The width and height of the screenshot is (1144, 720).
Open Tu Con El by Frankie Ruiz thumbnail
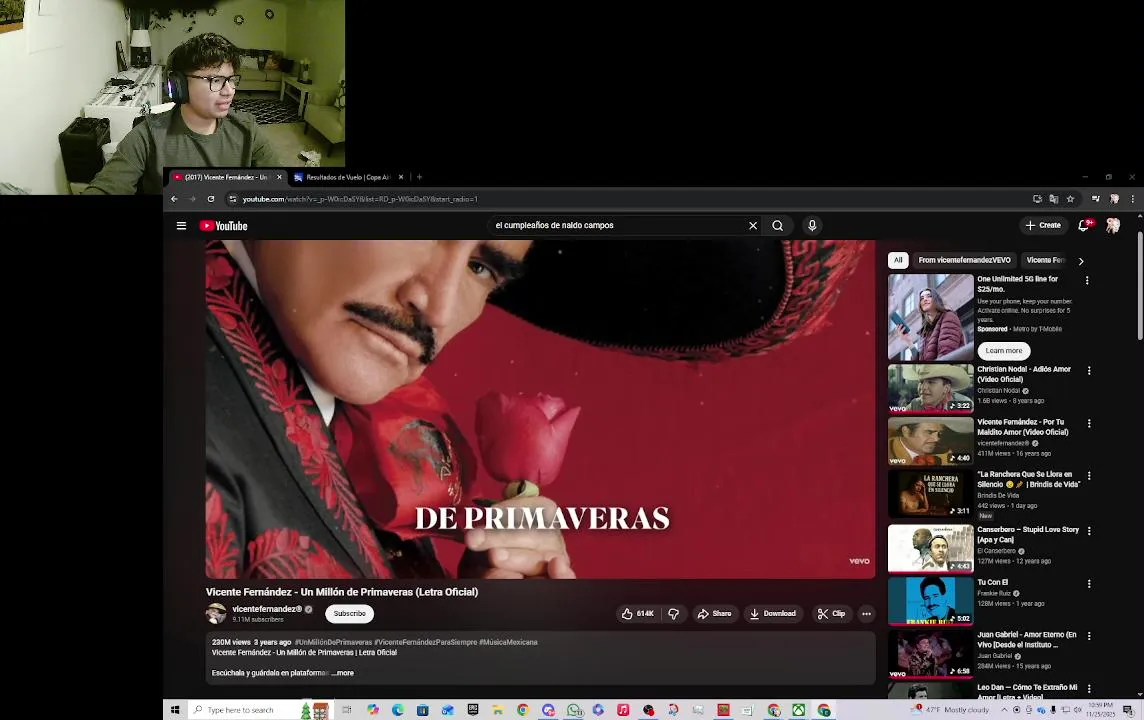coord(930,601)
